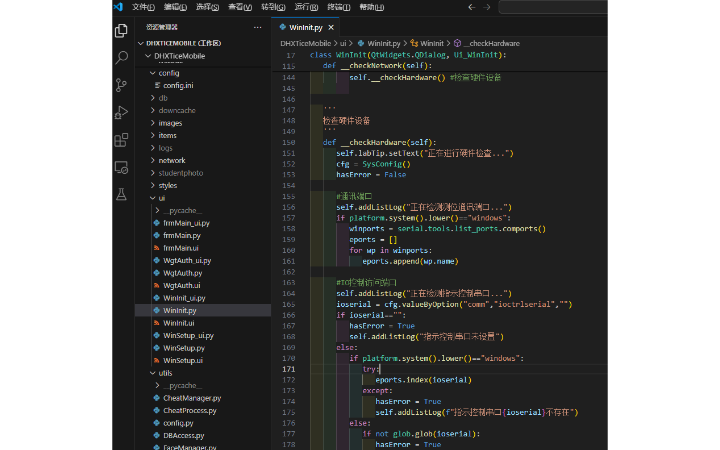Click the WinInit class breadcrumb
This screenshot has width=720, height=450.
428,43
